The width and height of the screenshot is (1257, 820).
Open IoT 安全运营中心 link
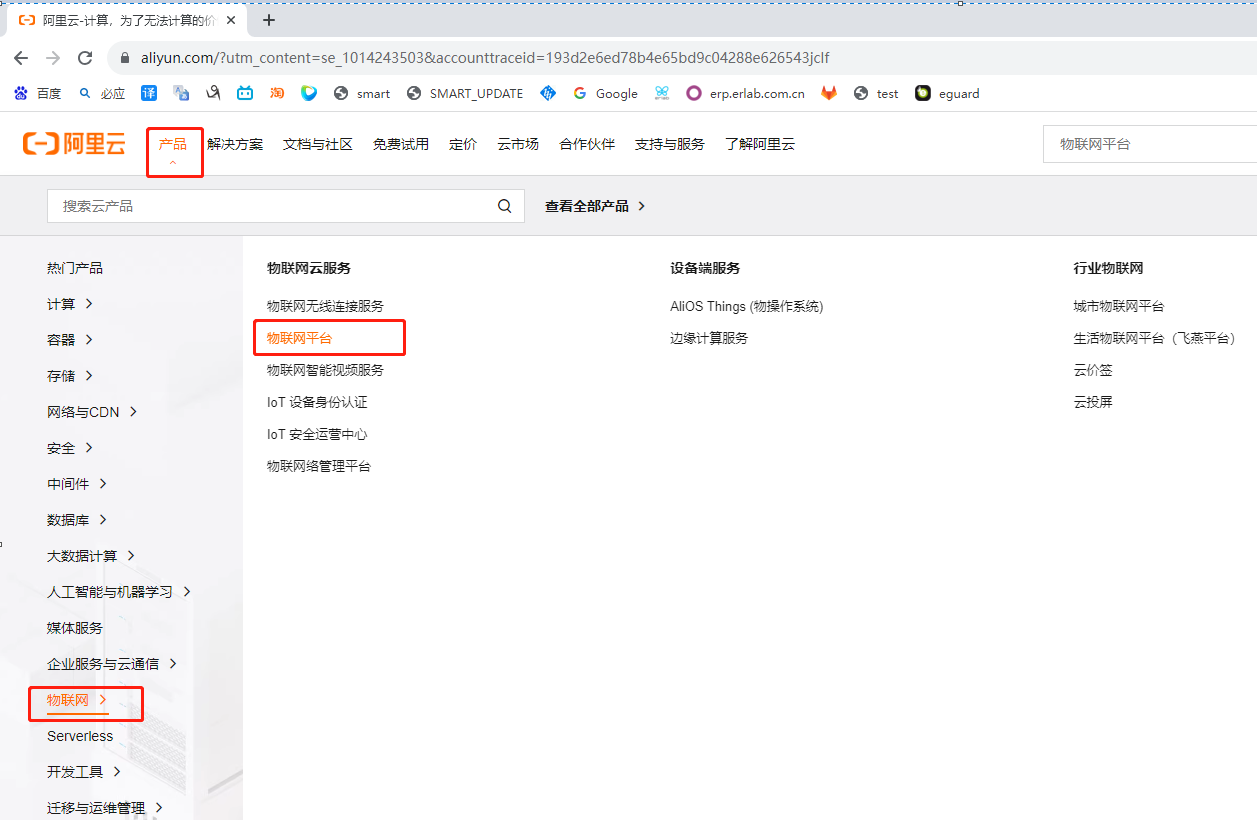317,434
